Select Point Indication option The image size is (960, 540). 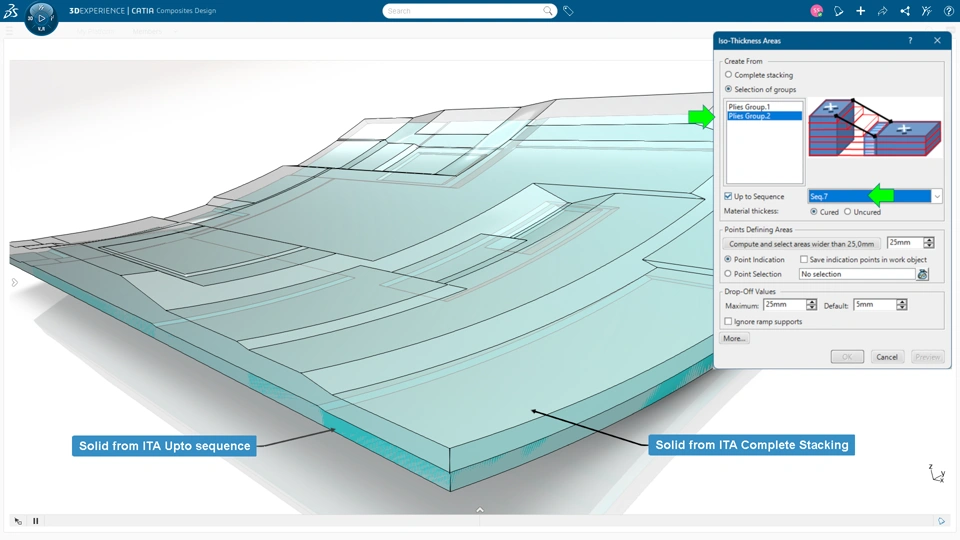click(728, 259)
